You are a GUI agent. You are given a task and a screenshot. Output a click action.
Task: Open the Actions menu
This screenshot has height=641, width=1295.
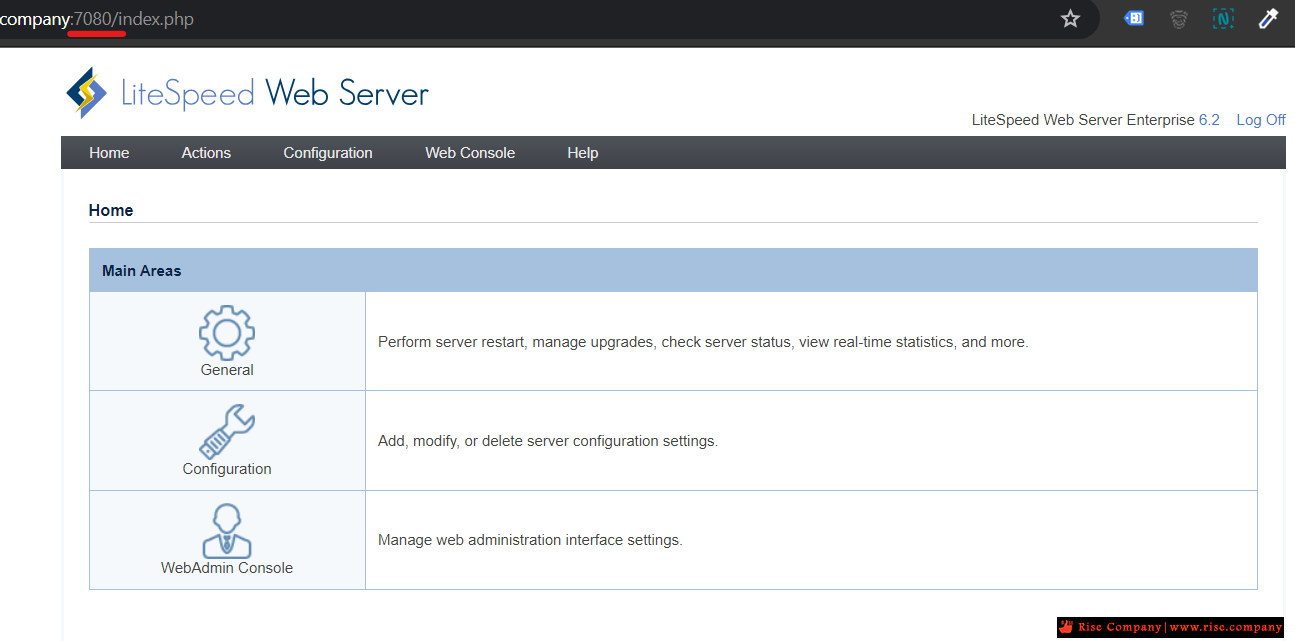coord(206,153)
